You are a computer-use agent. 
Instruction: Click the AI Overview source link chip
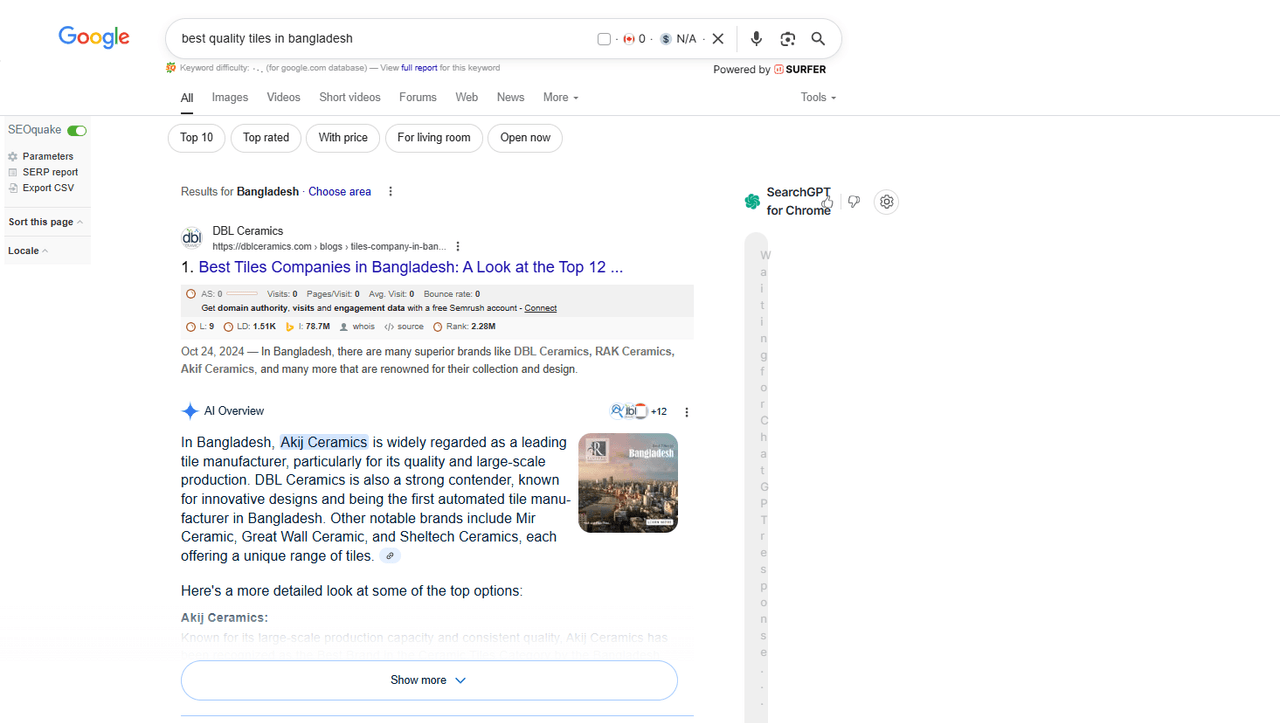390,556
